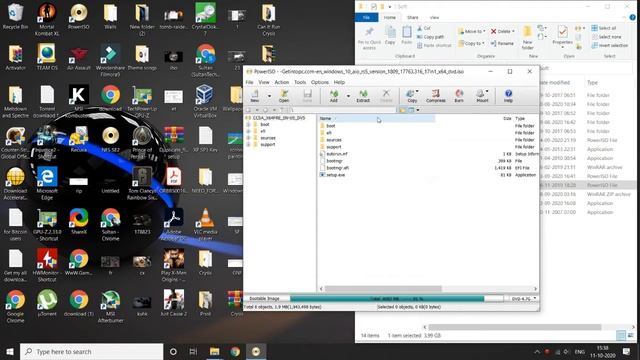Select the ShareX desktop icon
Viewport: 640px width, 360px height.
pyautogui.click(x=78, y=222)
